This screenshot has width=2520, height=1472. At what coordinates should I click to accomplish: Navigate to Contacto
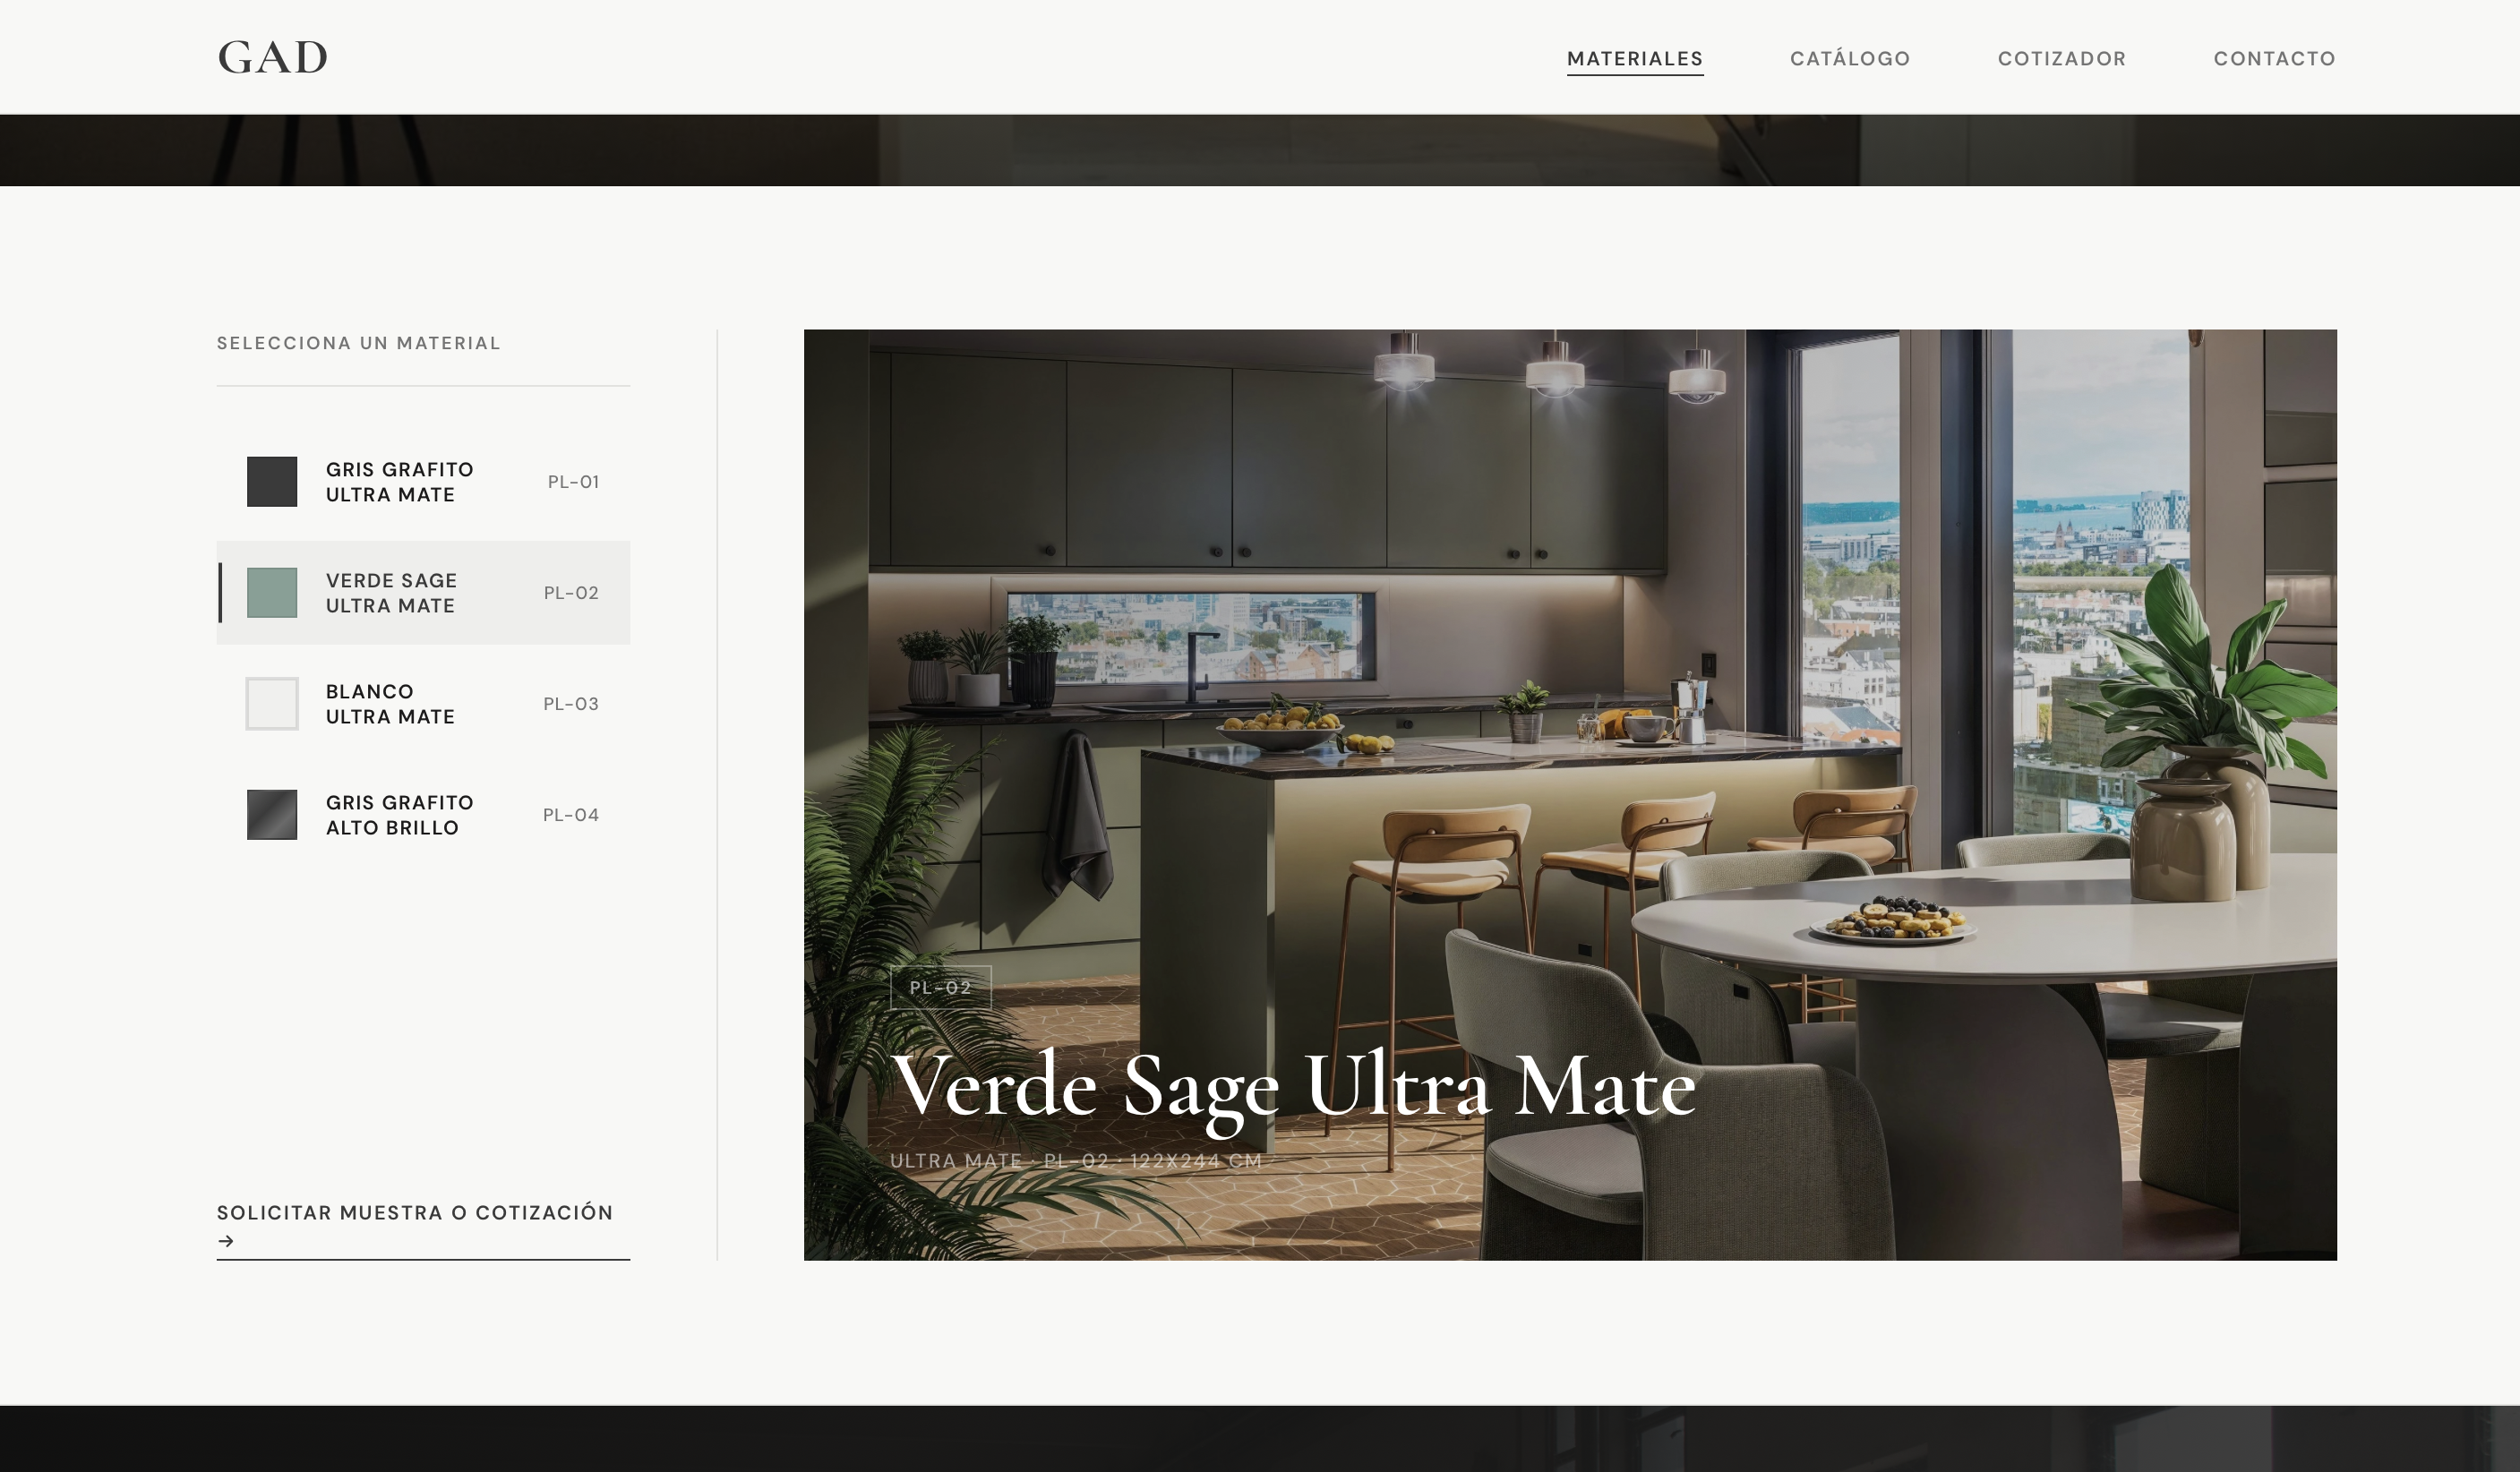click(2274, 58)
